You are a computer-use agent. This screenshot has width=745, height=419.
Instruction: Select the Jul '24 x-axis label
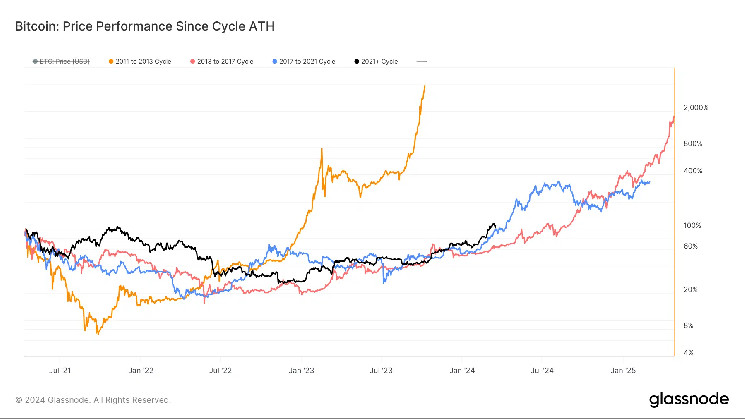541,369
